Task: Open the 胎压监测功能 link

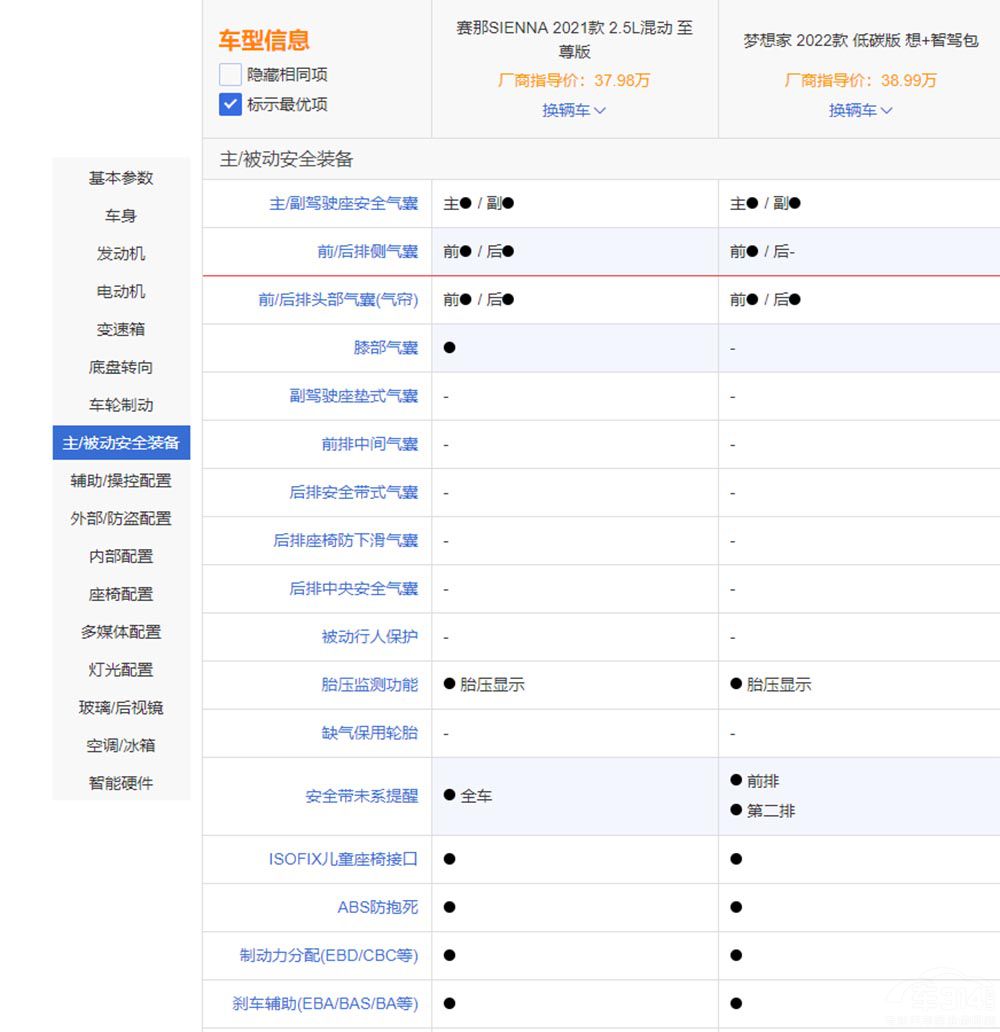Action: coord(369,685)
